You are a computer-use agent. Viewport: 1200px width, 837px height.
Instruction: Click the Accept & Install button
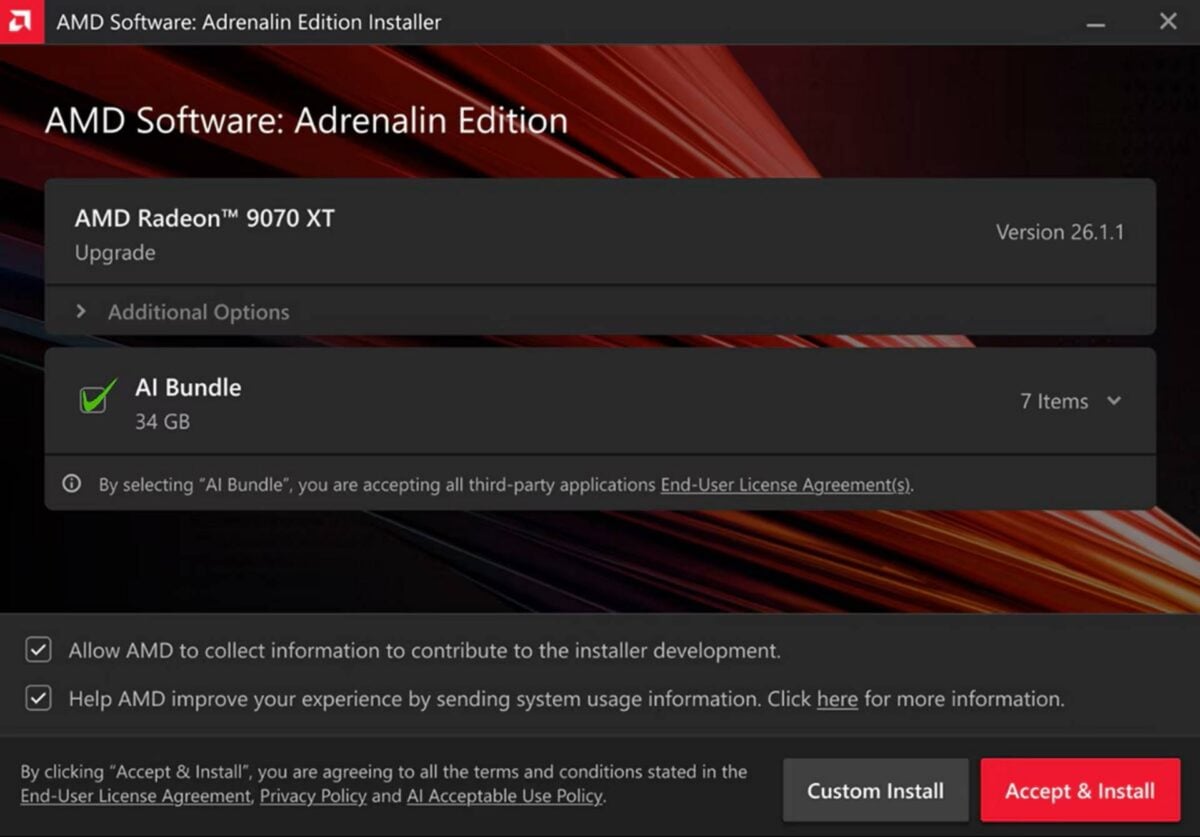[x=1080, y=790]
